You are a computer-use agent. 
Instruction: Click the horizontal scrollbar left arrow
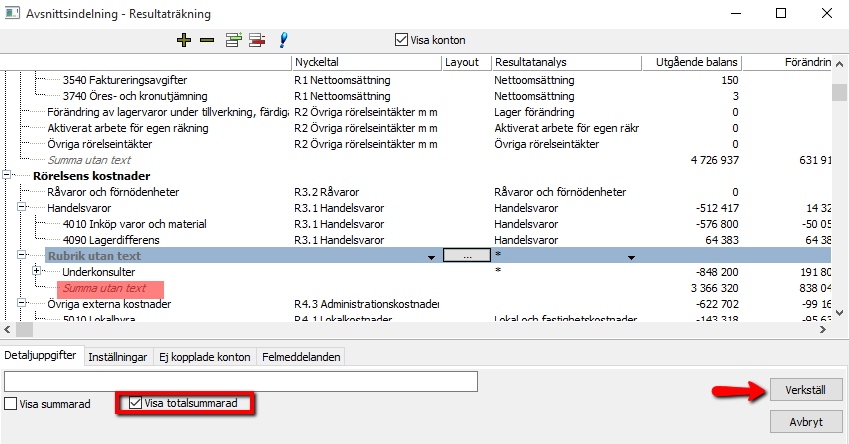7,329
